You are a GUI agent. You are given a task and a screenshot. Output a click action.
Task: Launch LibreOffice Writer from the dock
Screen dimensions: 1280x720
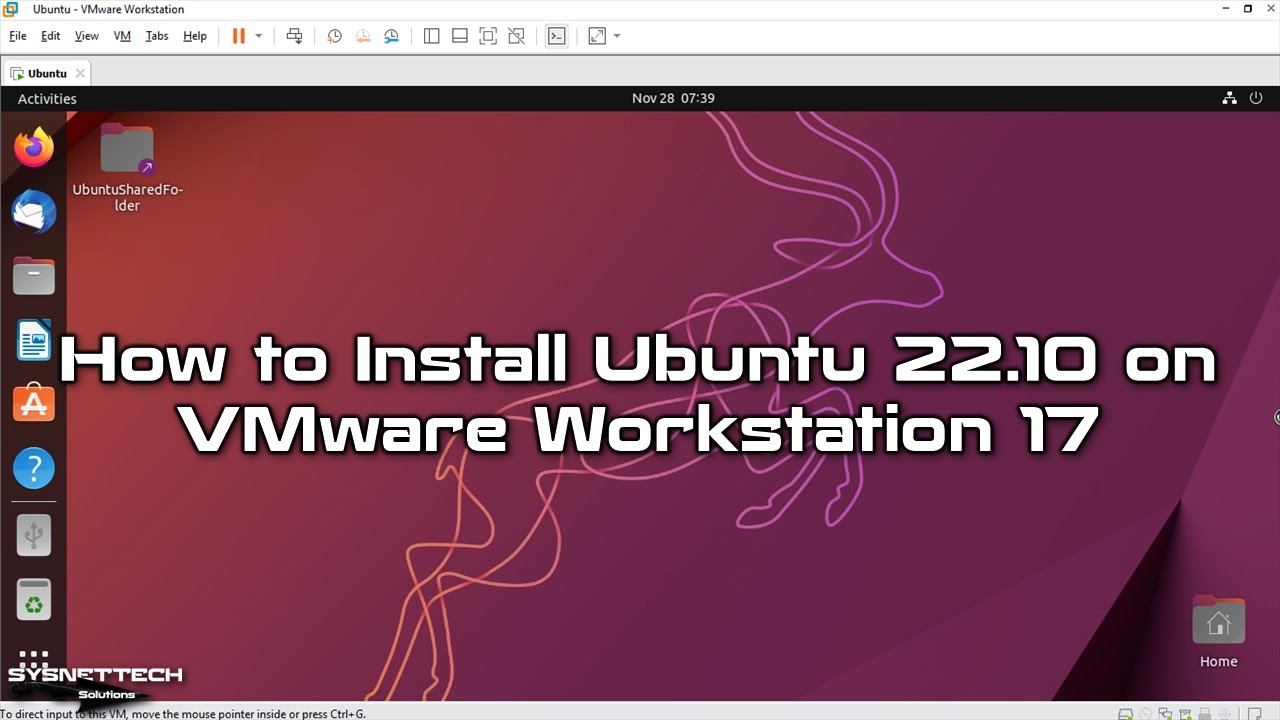[x=34, y=340]
